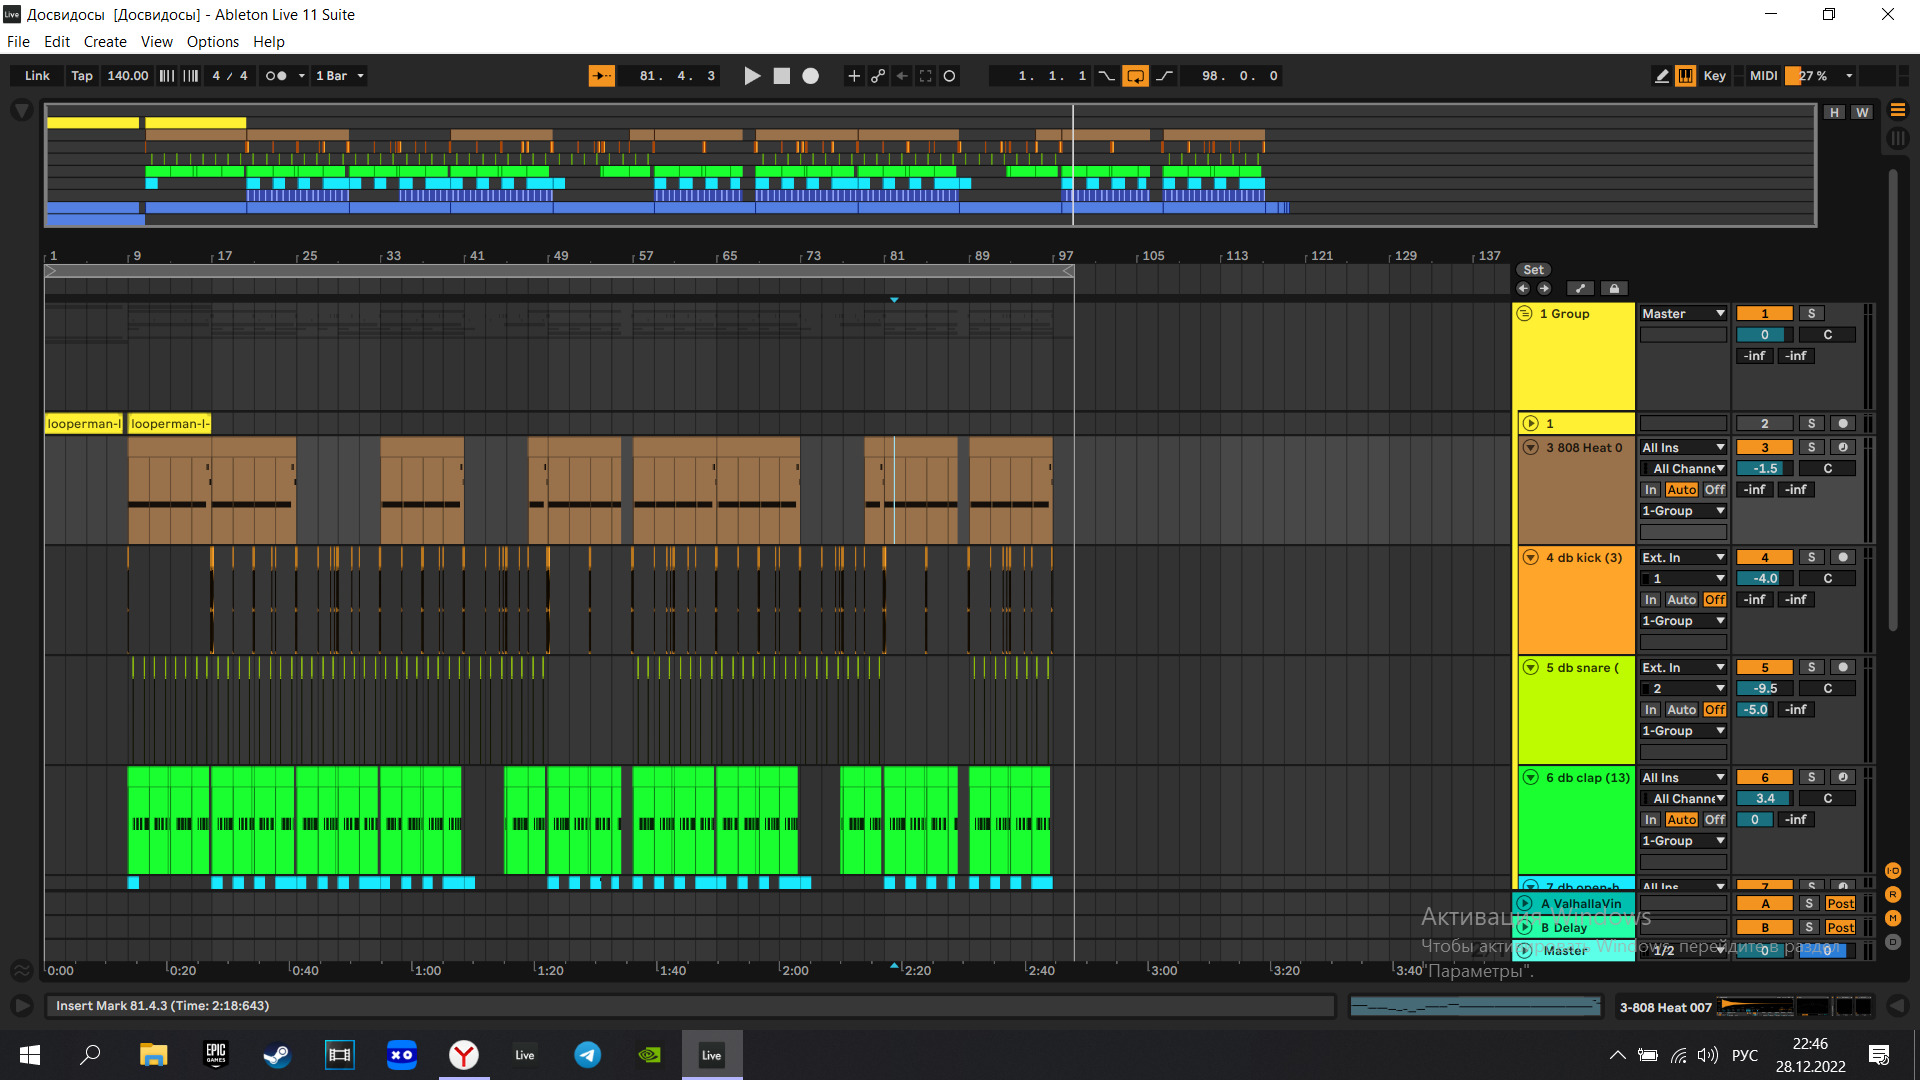Toggle the Computer MIDI Keyboard icon
Screen dimensions: 1920x1080
click(1686, 76)
